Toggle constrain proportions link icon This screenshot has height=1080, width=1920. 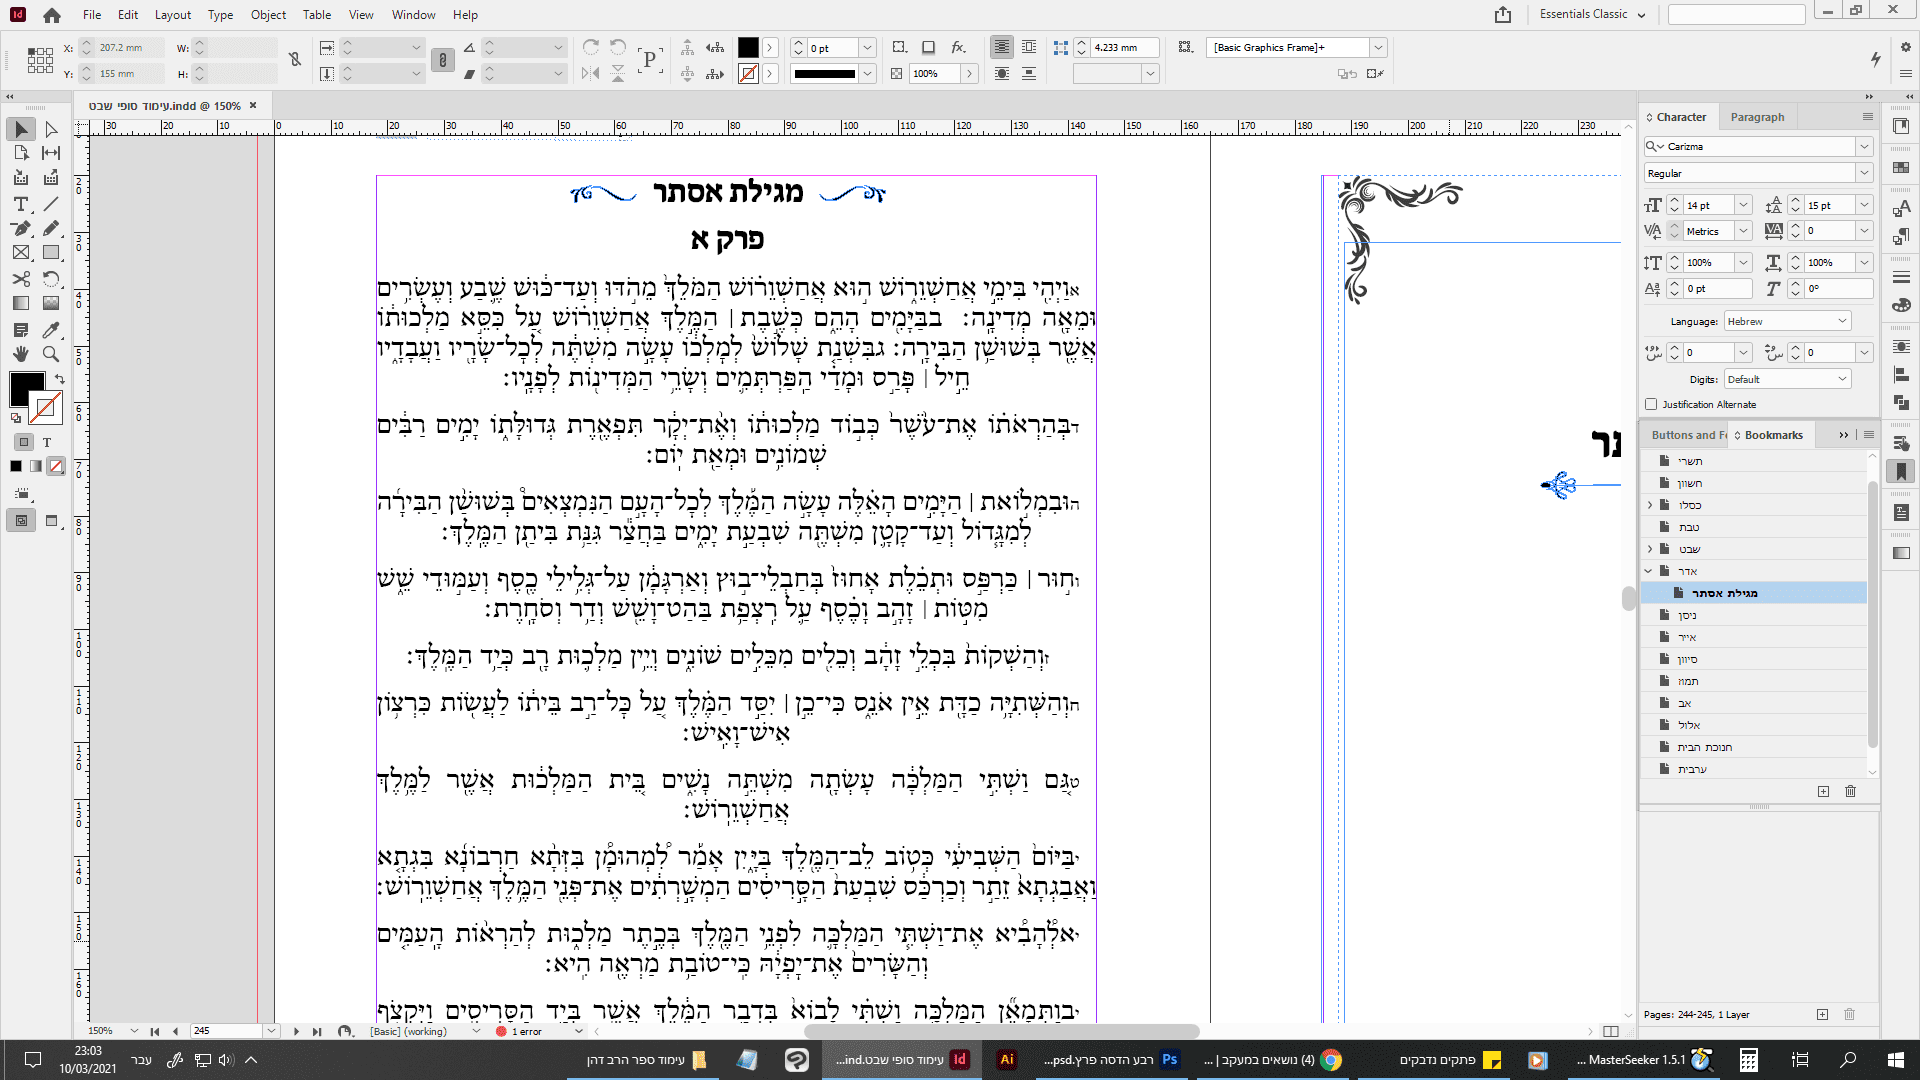(x=295, y=60)
